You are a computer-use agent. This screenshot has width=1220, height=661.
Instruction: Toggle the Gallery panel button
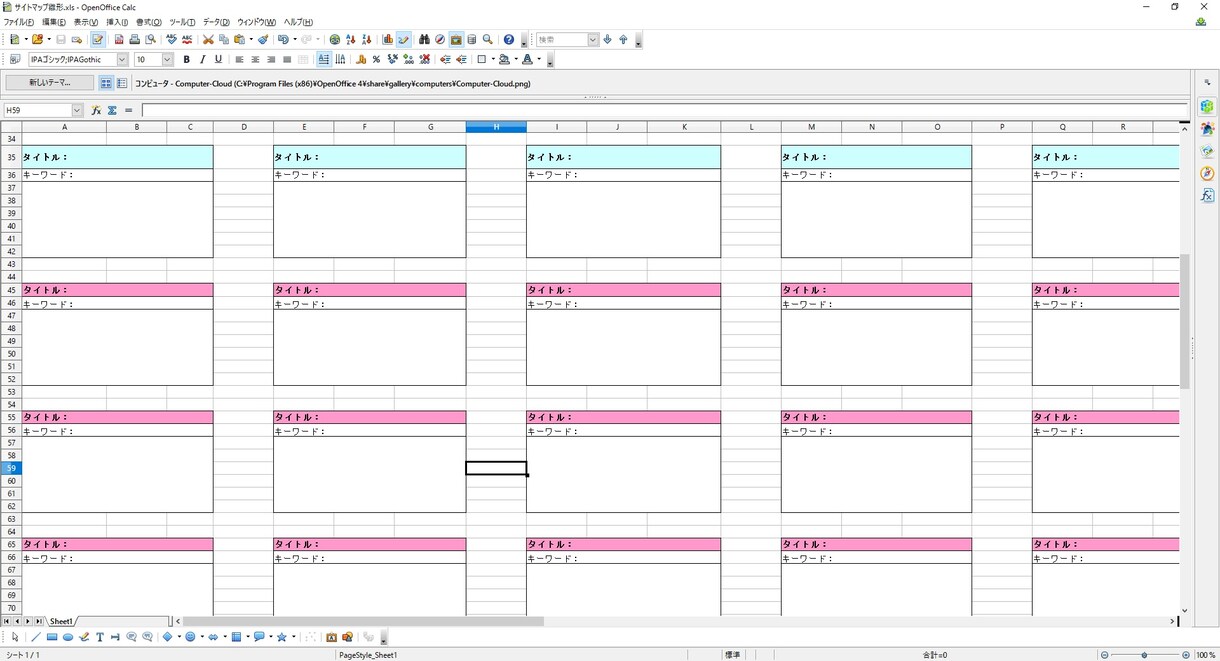pos(456,40)
